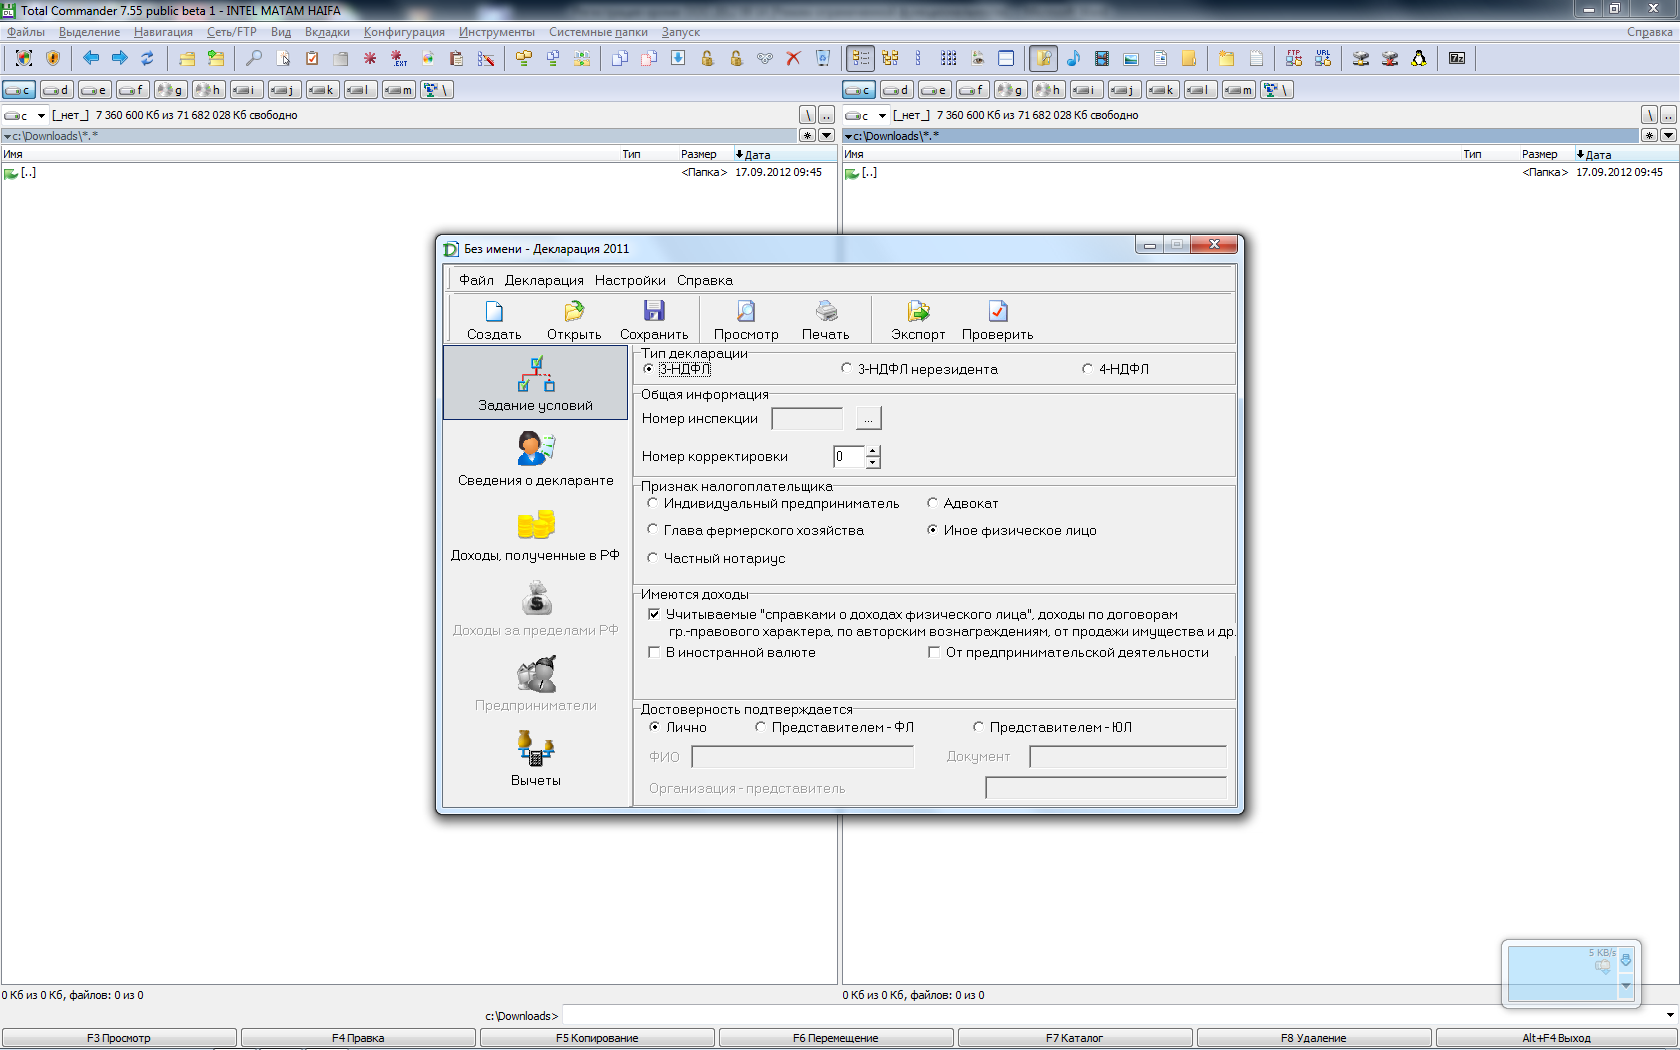Expand the download speed widget arrow
1680x1050 pixels.
coord(1626,985)
